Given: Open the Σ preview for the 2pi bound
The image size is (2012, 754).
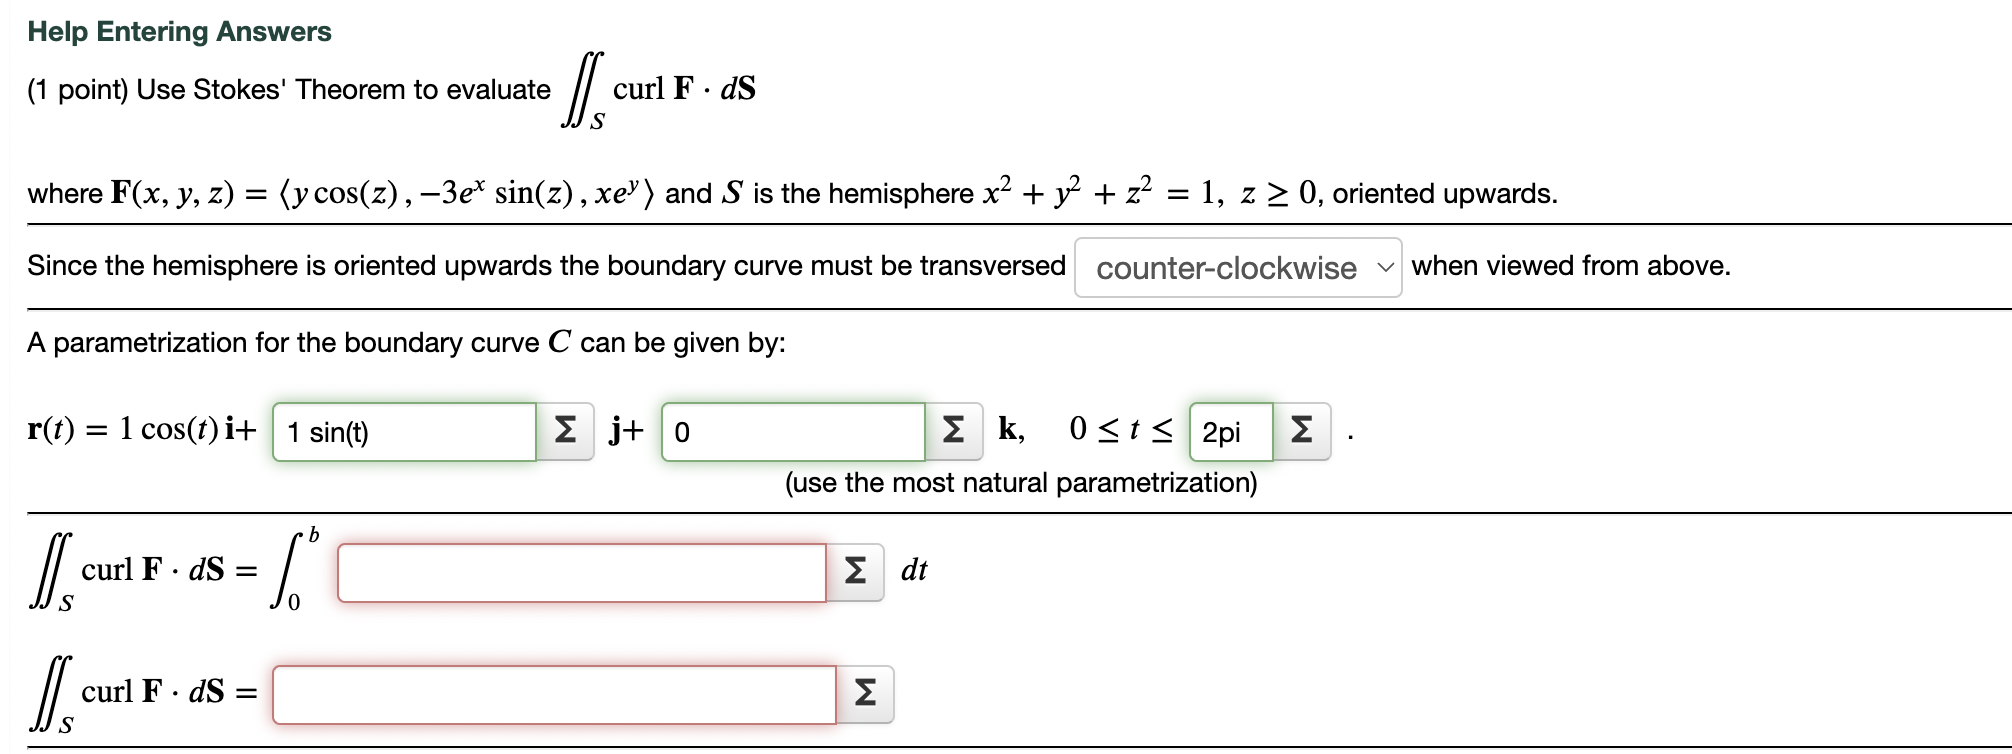Looking at the screenshot, I should (1303, 431).
